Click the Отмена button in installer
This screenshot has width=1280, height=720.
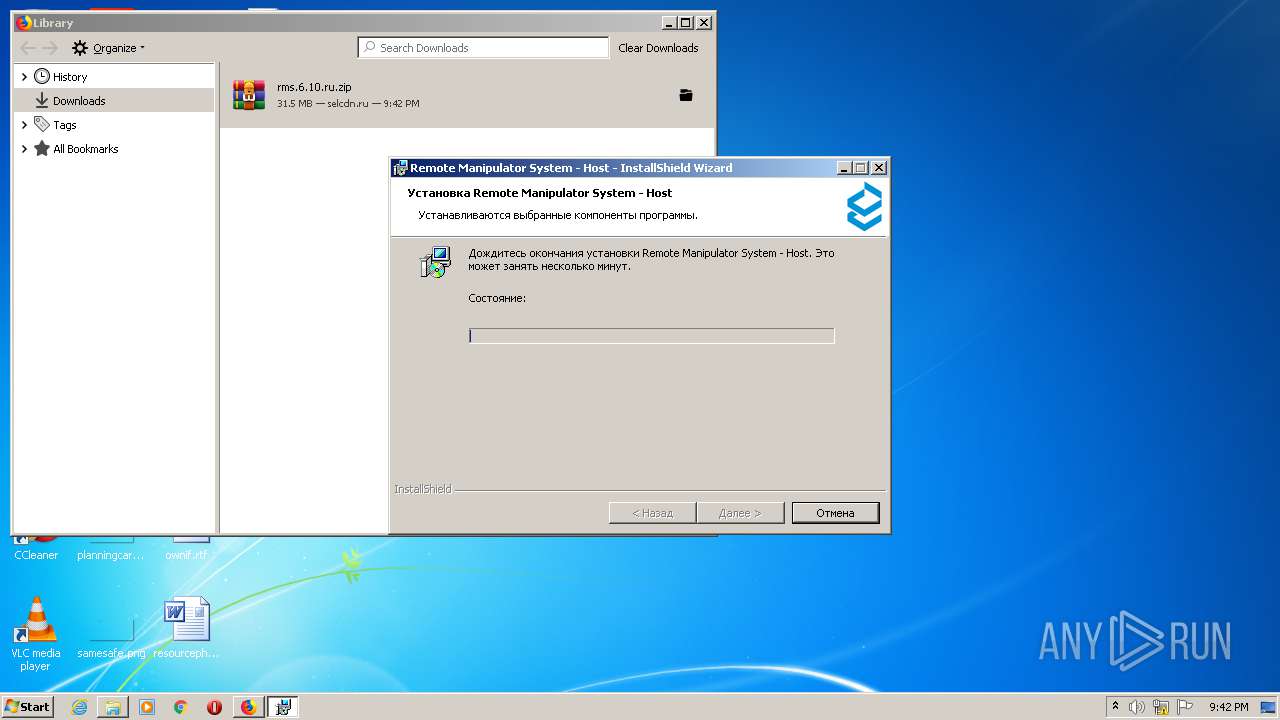click(x=835, y=513)
